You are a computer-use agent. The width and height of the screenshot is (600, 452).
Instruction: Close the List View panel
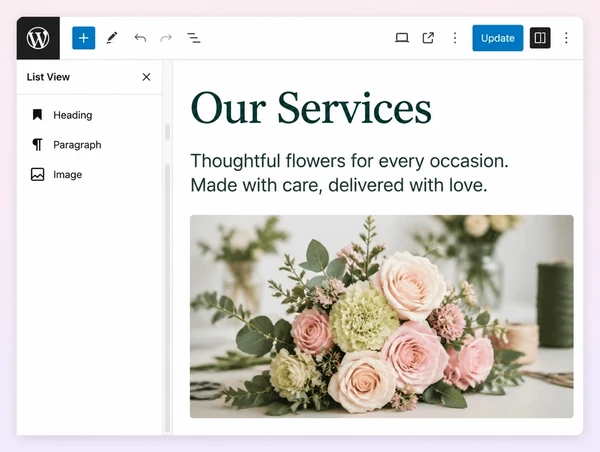(x=146, y=77)
